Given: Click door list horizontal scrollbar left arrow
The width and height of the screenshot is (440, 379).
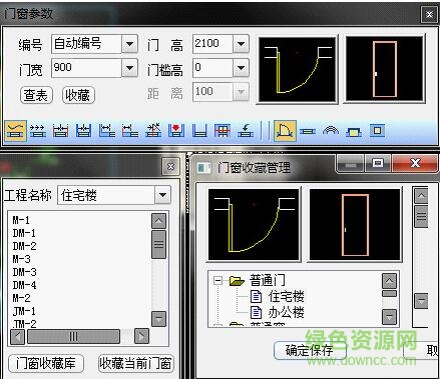Looking at the screenshot, I should pos(18,336).
